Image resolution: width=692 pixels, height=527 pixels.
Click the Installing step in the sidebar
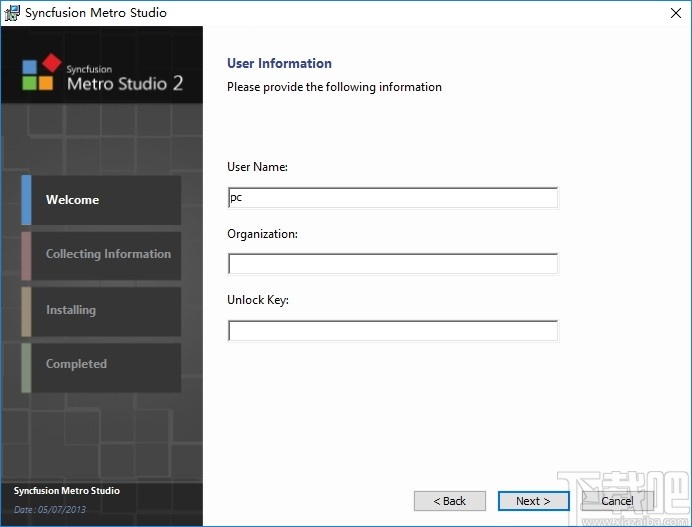tap(101, 310)
